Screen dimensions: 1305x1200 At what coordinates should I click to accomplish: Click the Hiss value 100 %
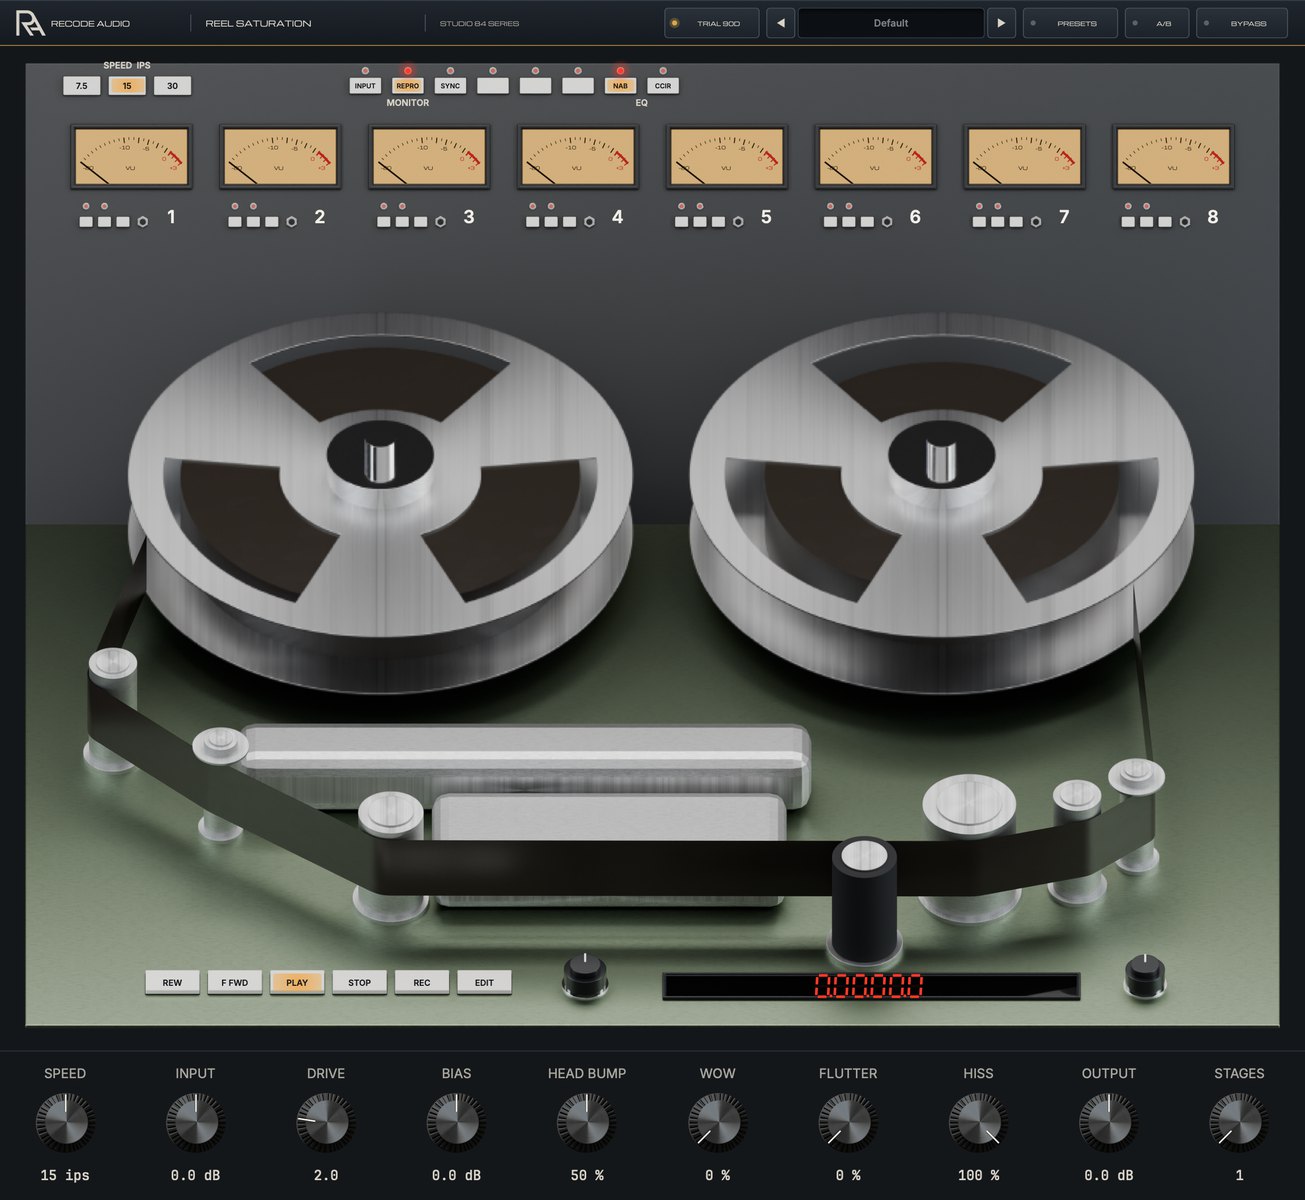(978, 1175)
